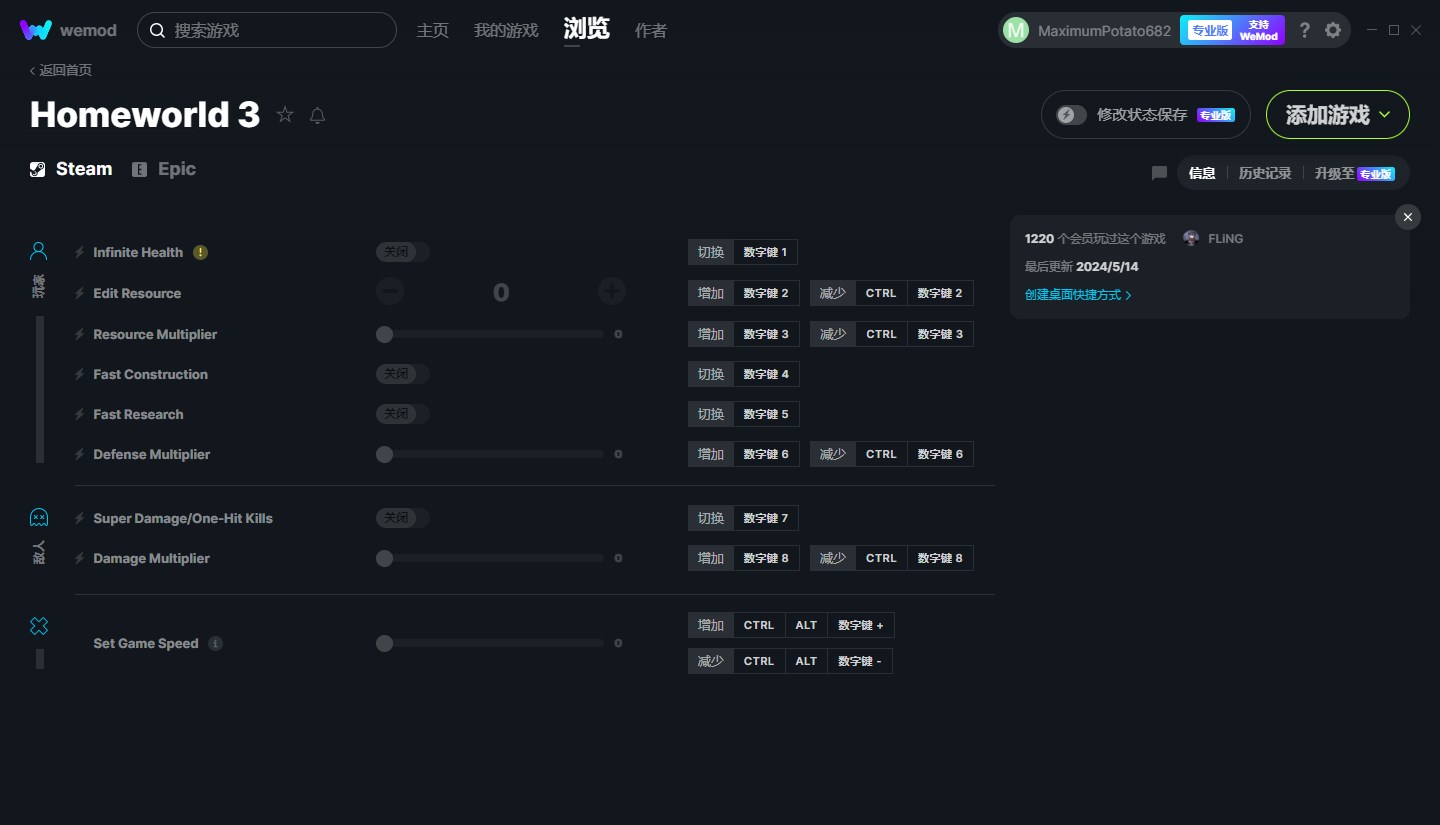Click the Set Game Speed info icon
This screenshot has width=1440, height=825.
pos(215,643)
